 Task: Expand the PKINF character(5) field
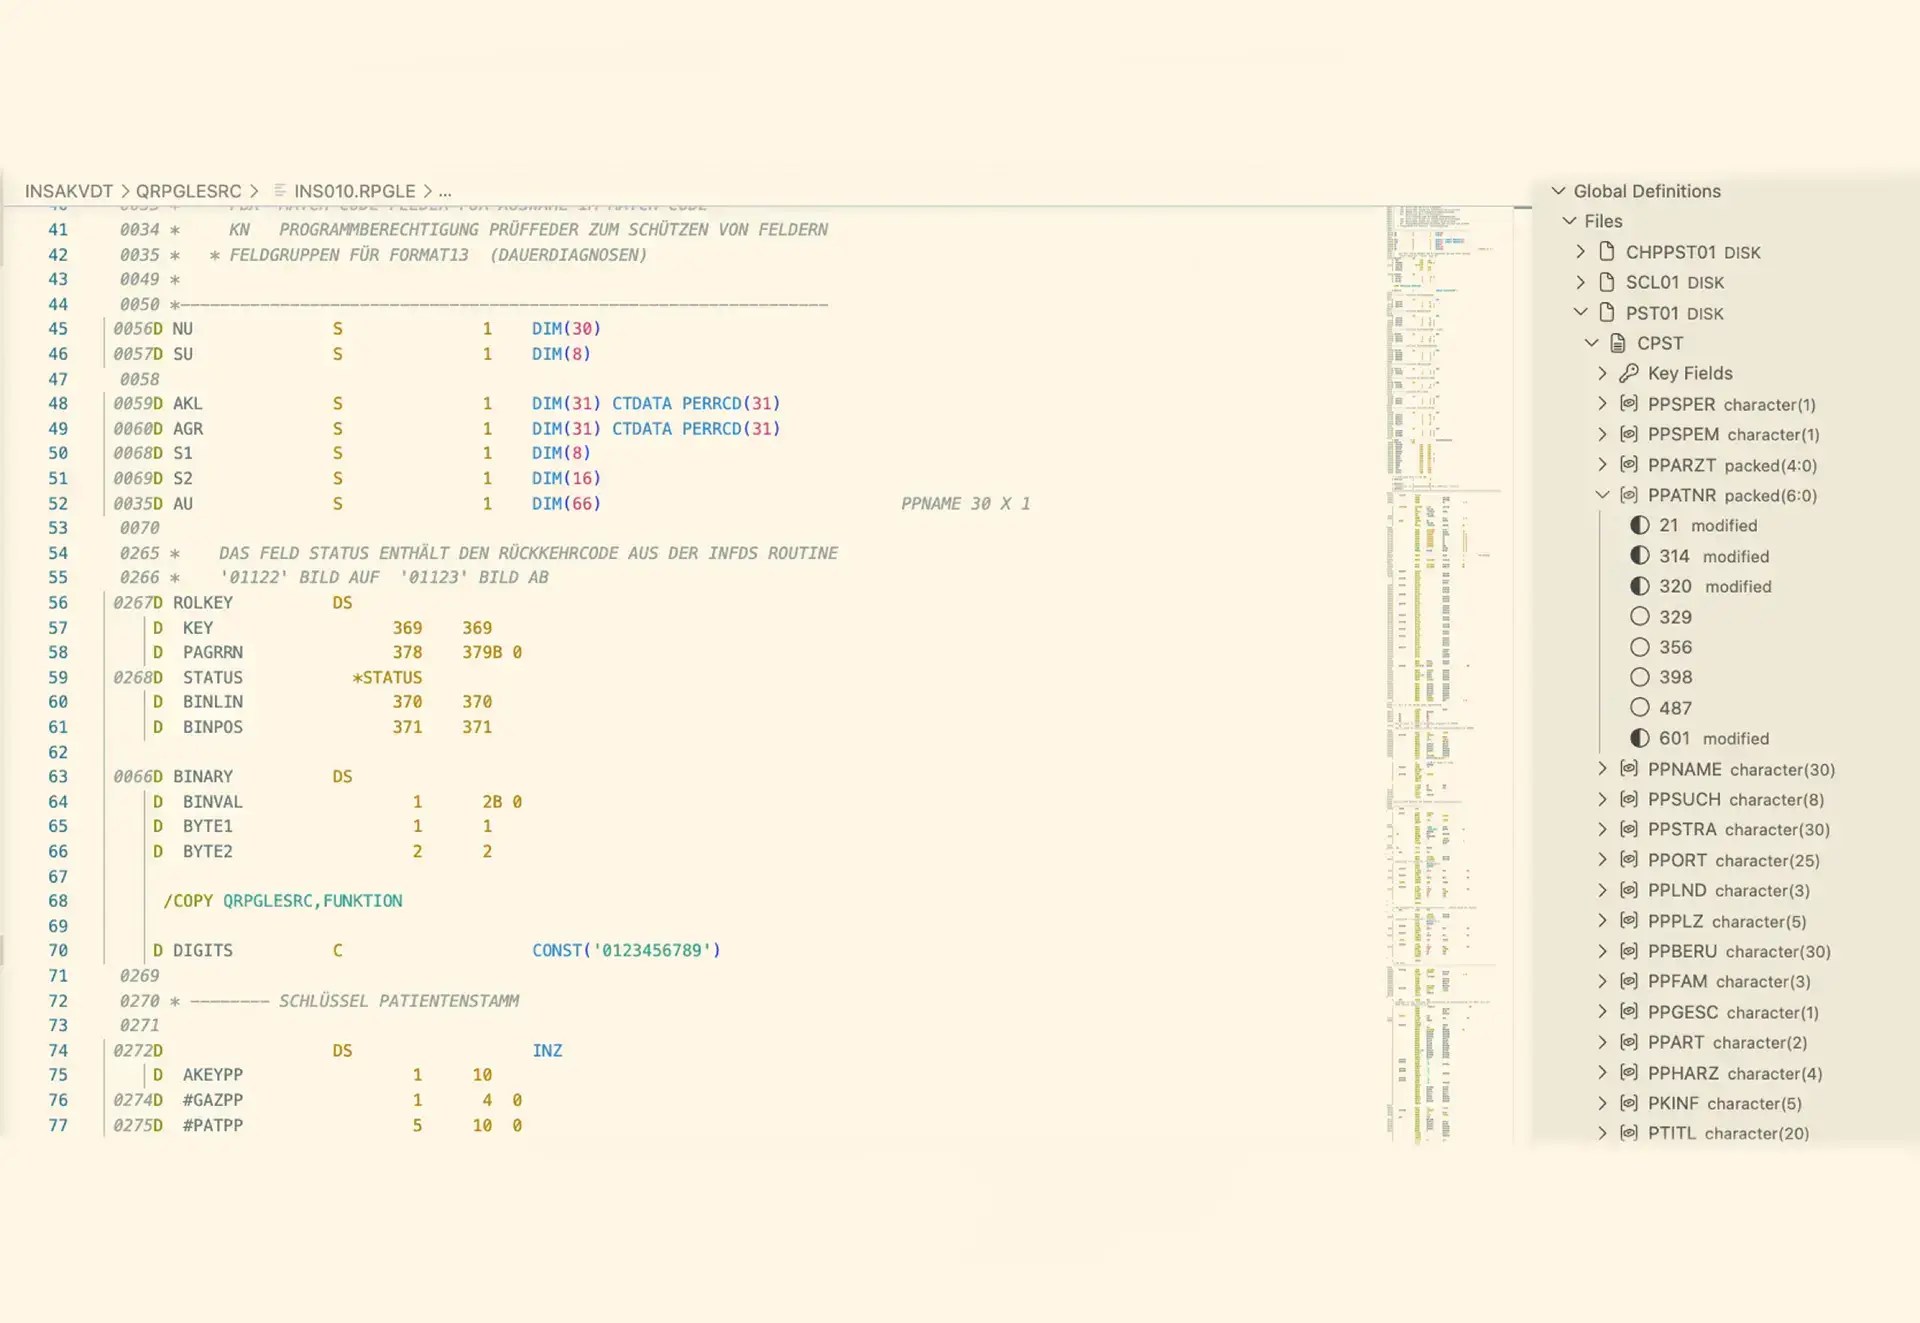tap(1602, 1103)
